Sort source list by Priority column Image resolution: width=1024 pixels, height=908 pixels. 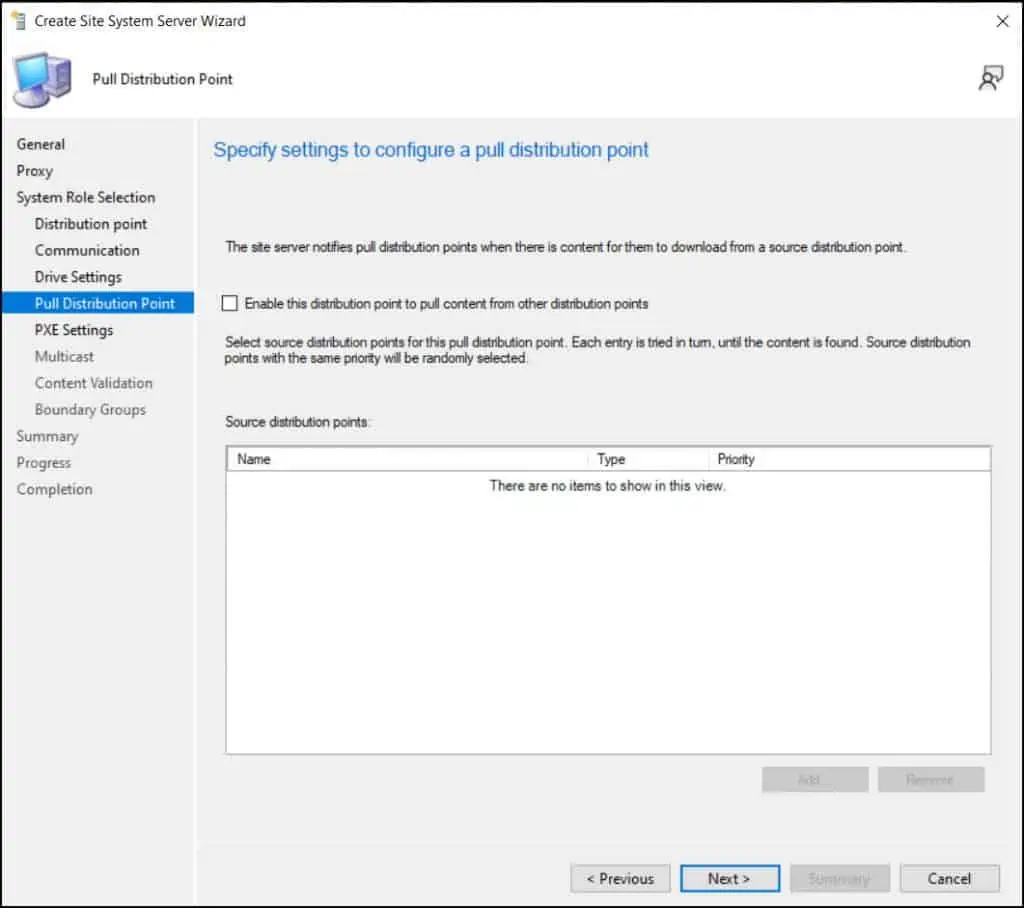click(x=848, y=459)
